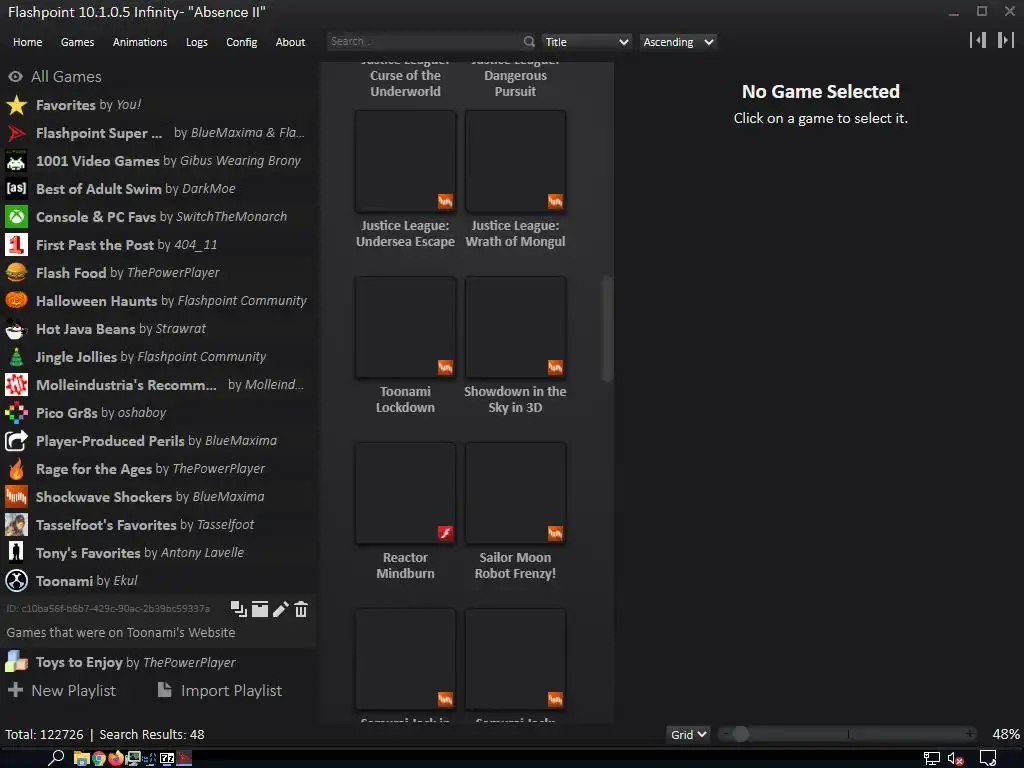Open 7-Zip from the taskbar
1024x768 pixels.
point(167,758)
